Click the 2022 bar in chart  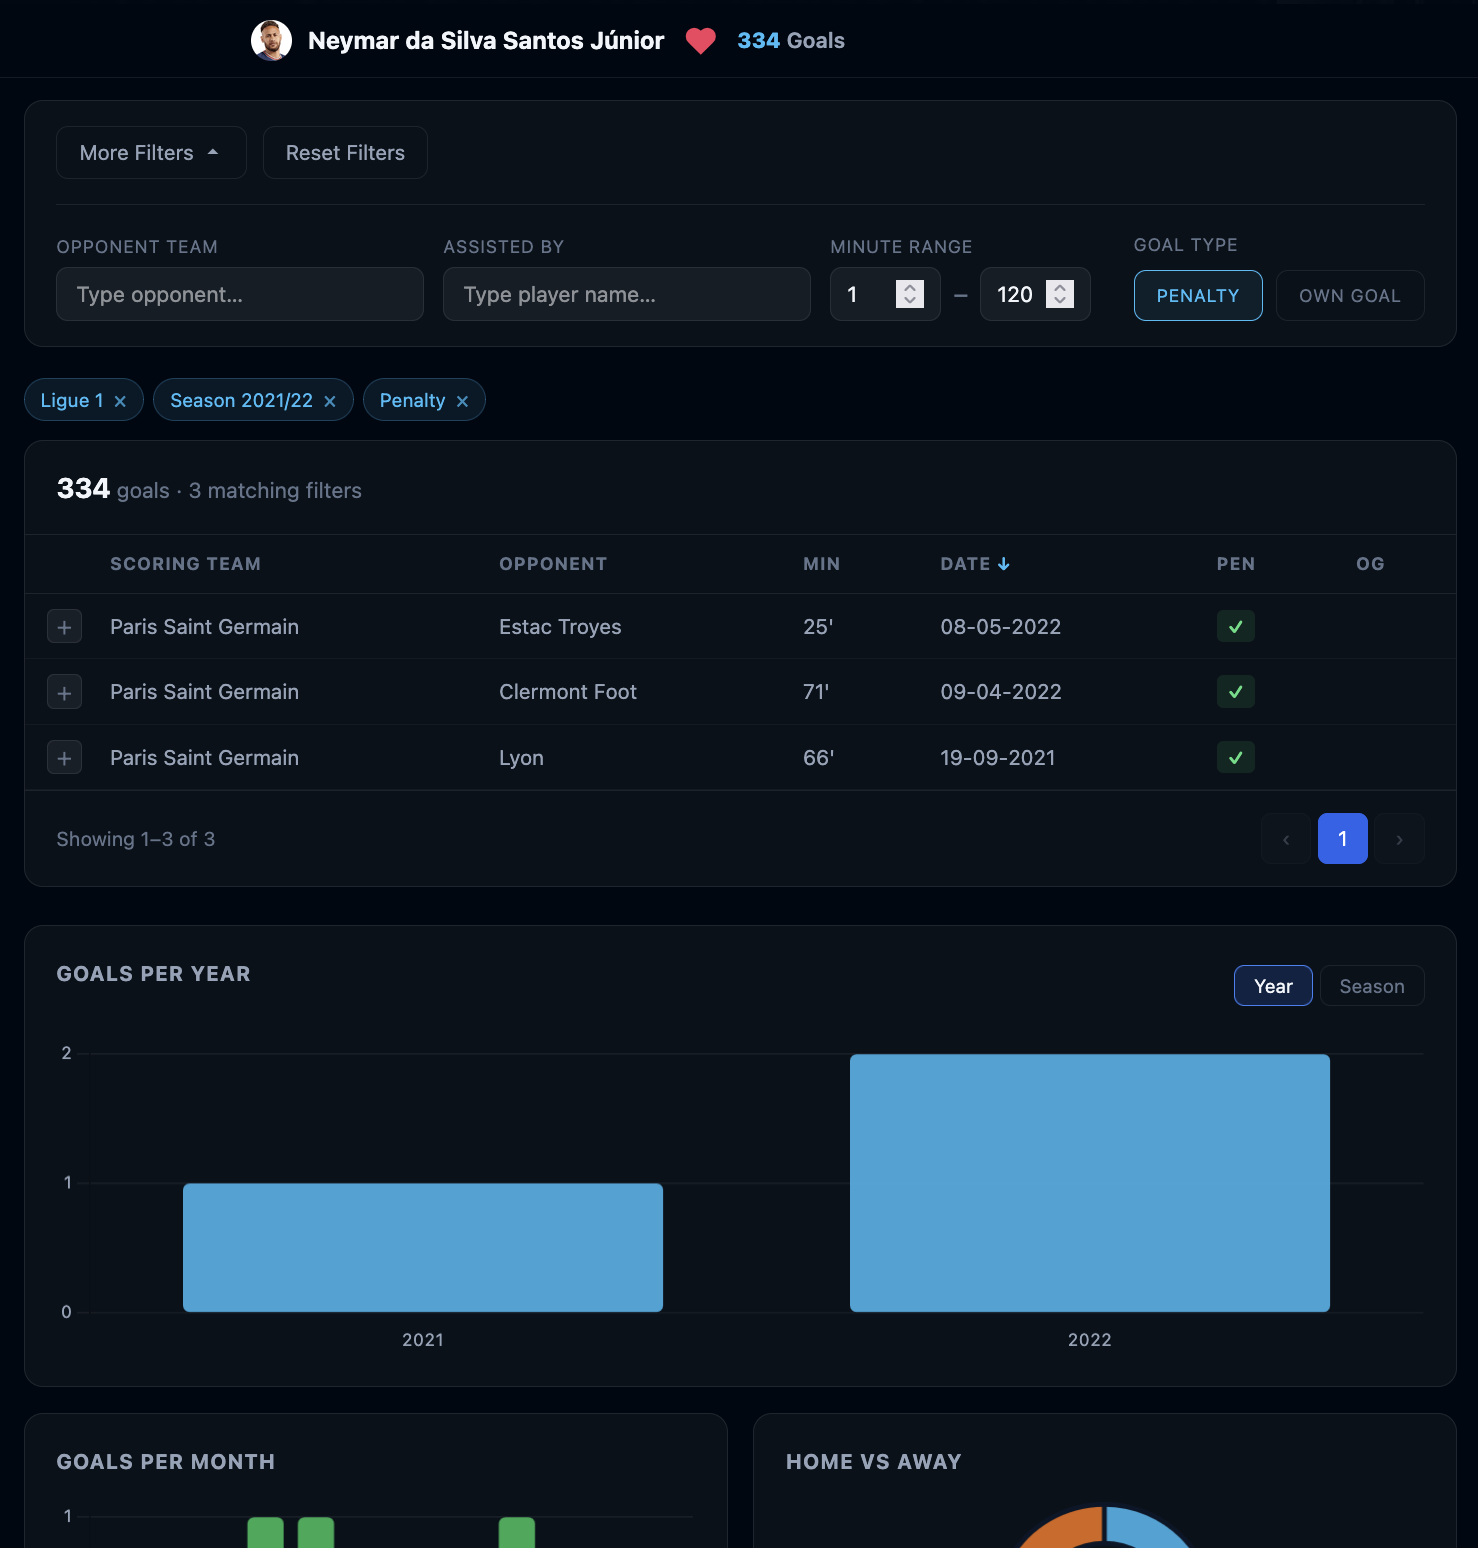[1090, 1183]
